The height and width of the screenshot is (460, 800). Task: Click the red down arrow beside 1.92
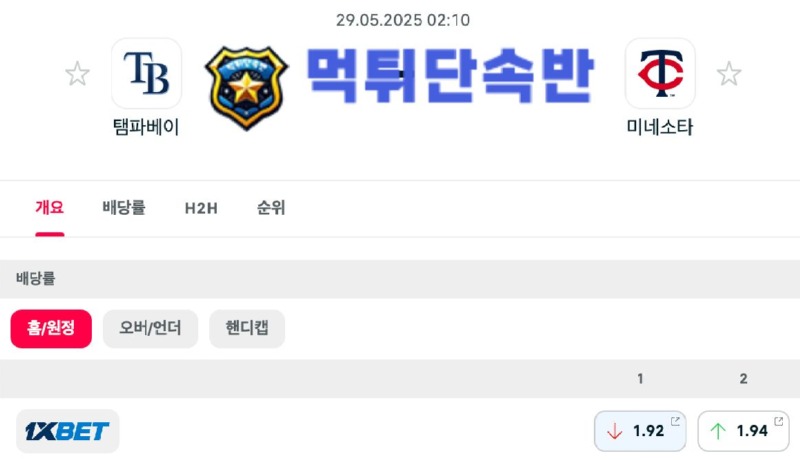(x=615, y=431)
